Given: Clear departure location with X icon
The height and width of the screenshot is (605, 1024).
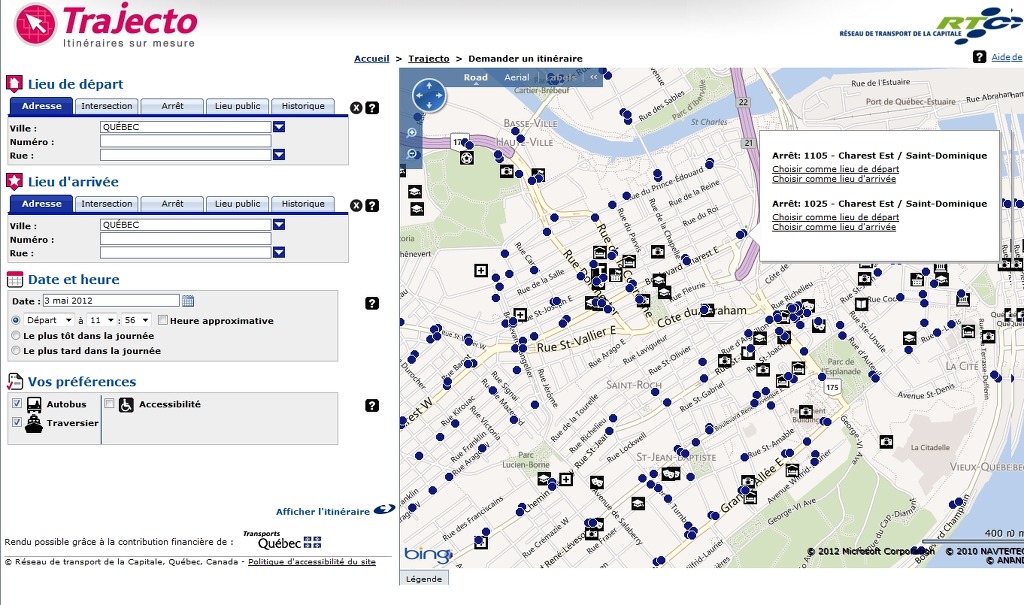Looking at the screenshot, I should (x=356, y=108).
